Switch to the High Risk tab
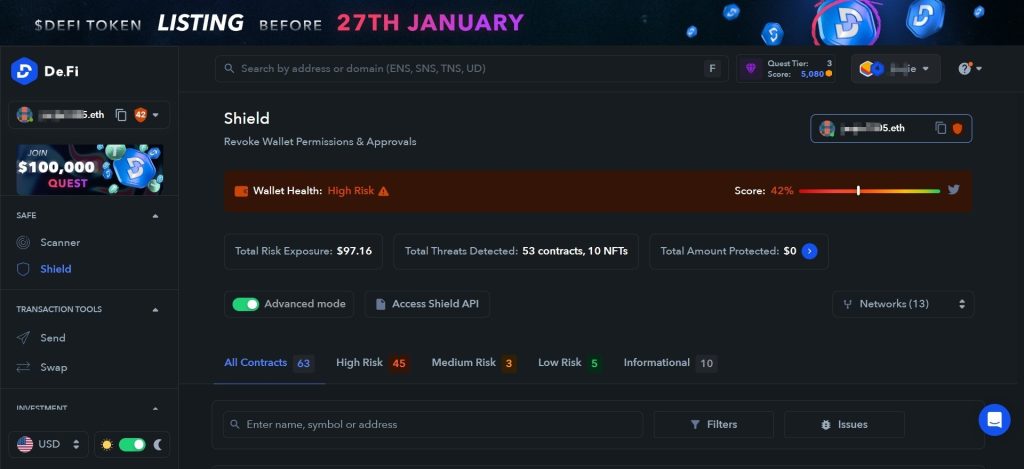Screen dimensions: 1024x469 click(371, 363)
